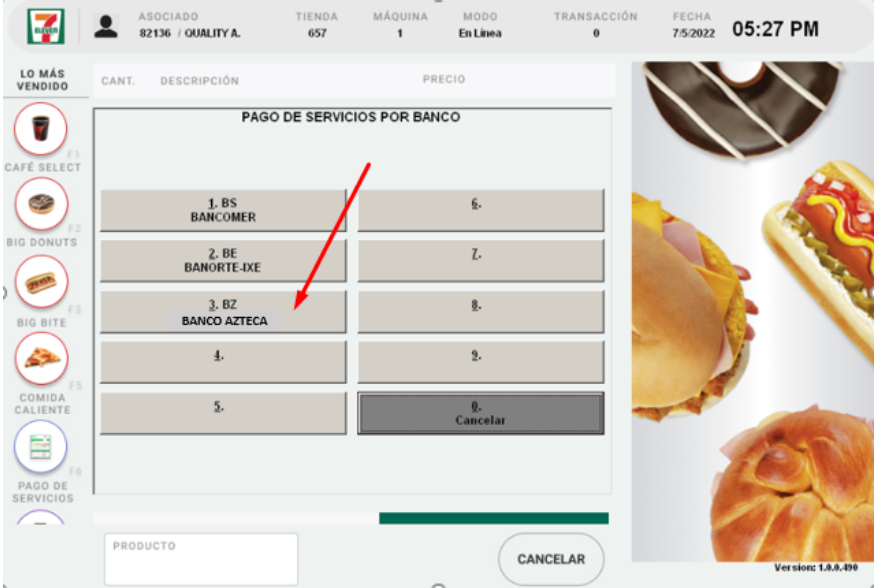Open the Pago de Servicios icon
This screenshot has width=879, height=588.
(x=40, y=447)
